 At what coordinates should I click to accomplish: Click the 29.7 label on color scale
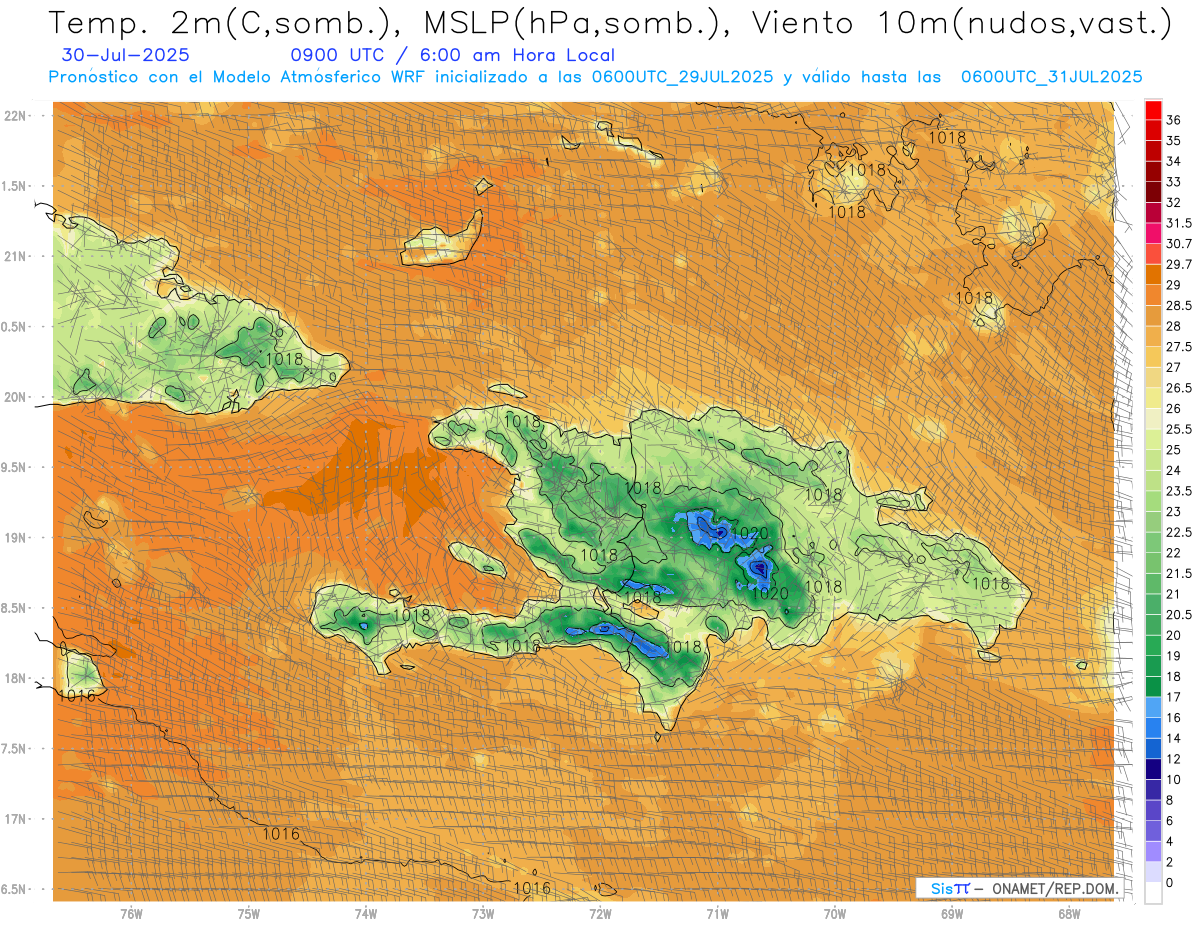click(x=1179, y=264)
